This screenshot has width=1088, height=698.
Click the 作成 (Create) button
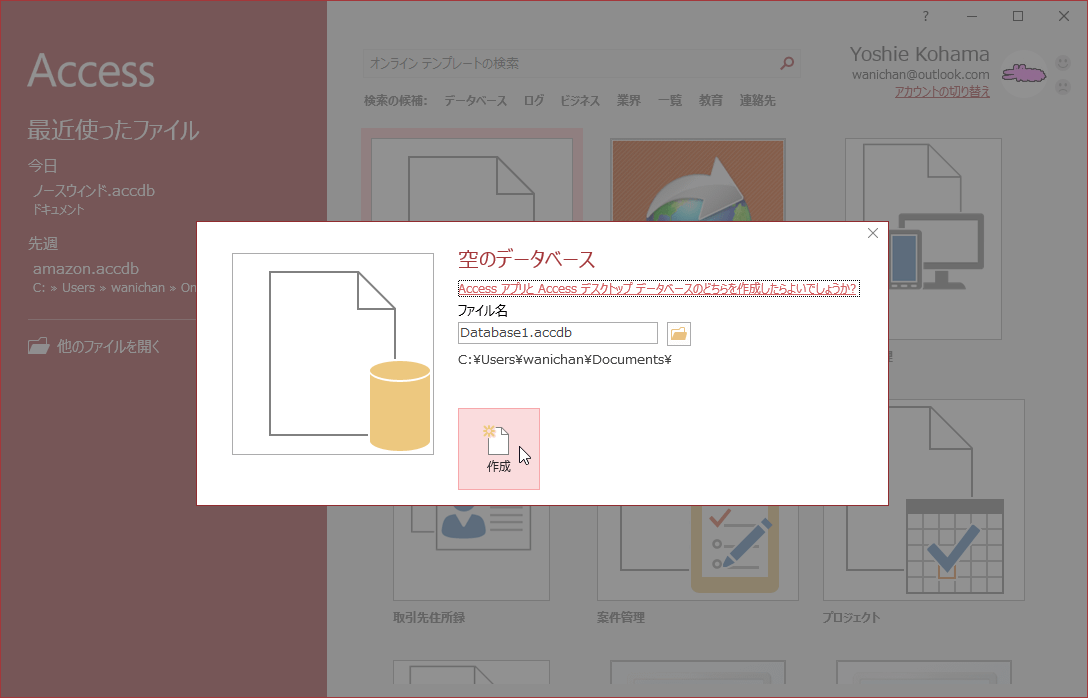[x=498, y=449]
